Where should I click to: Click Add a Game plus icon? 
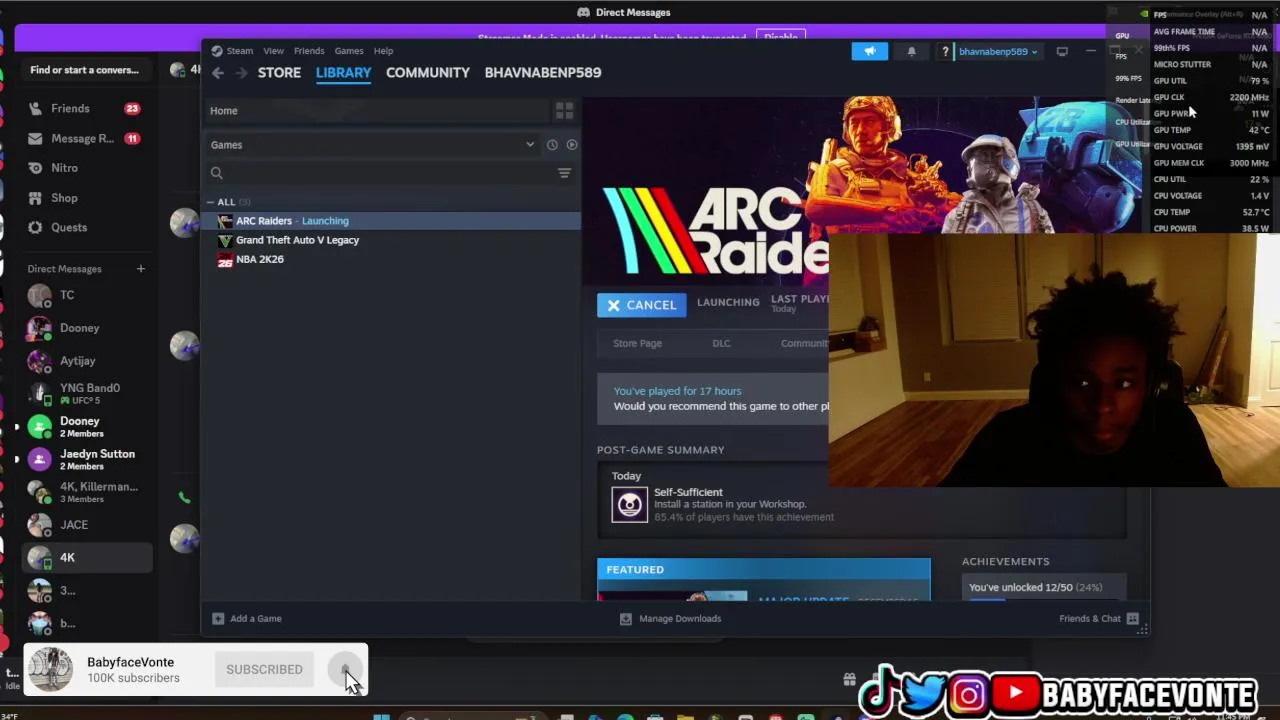tap(218, 618)
